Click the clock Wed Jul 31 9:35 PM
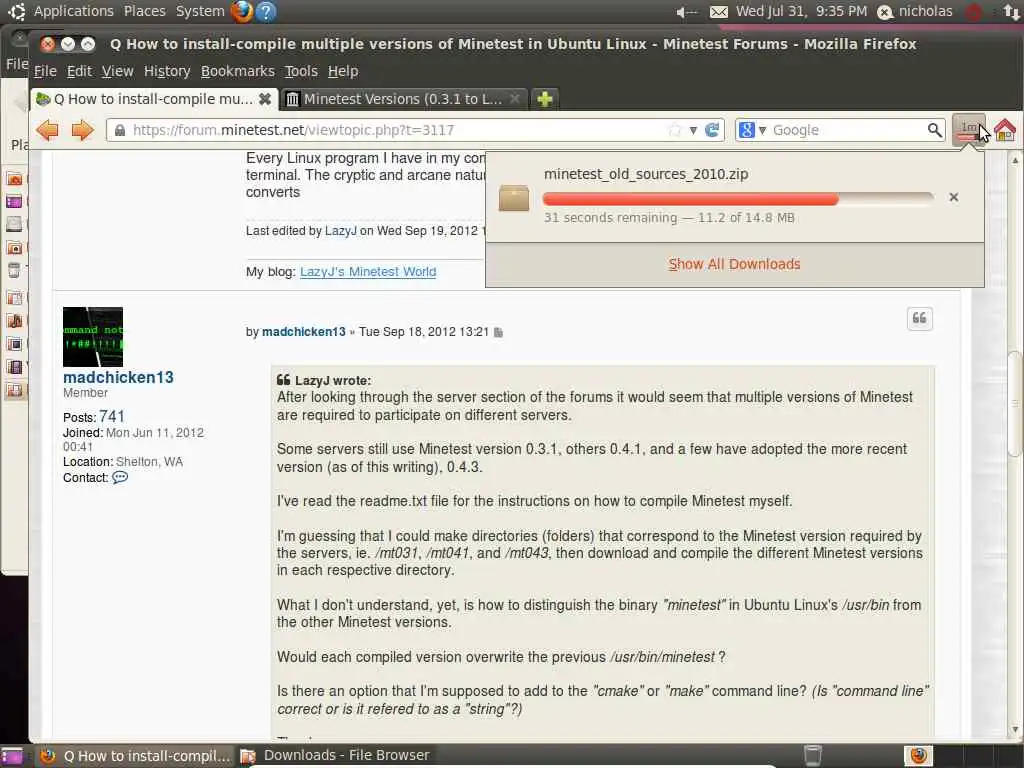This screenshot has height=768, width=1024. pos(801,11)
